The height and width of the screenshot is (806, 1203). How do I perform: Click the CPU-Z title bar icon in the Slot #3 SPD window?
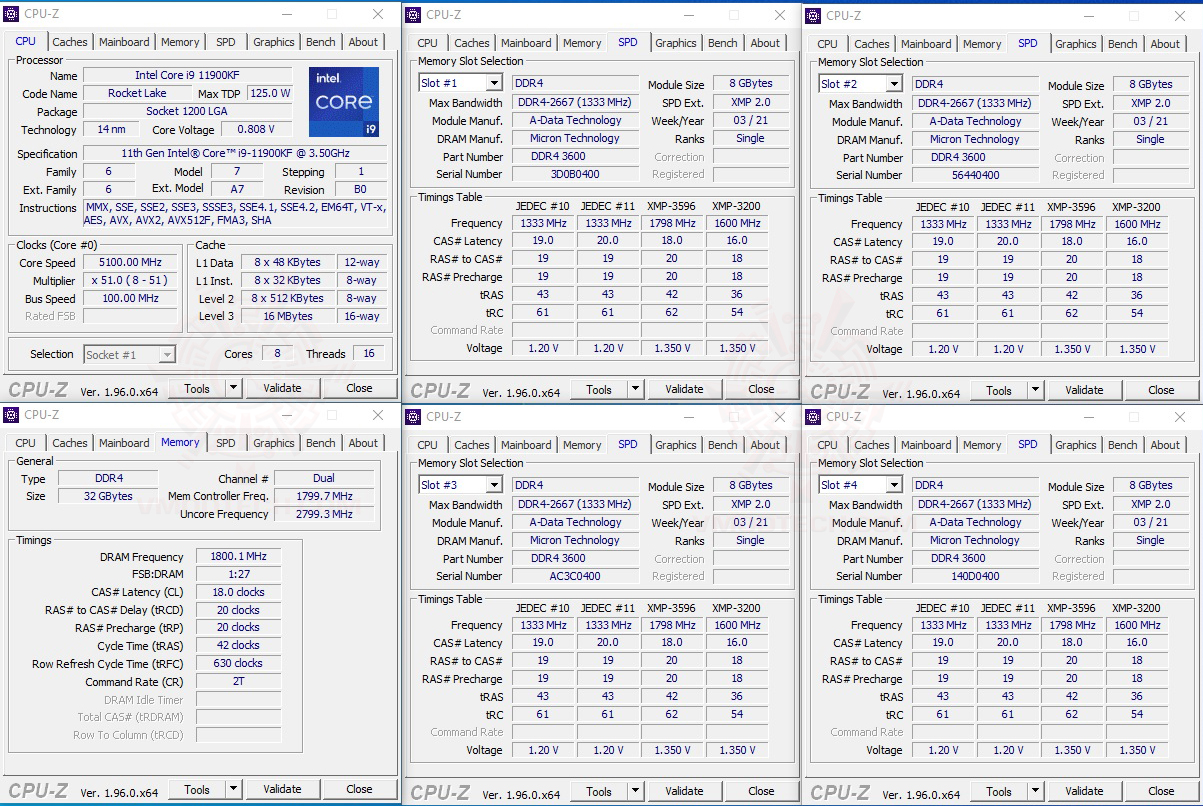(414, 416)
